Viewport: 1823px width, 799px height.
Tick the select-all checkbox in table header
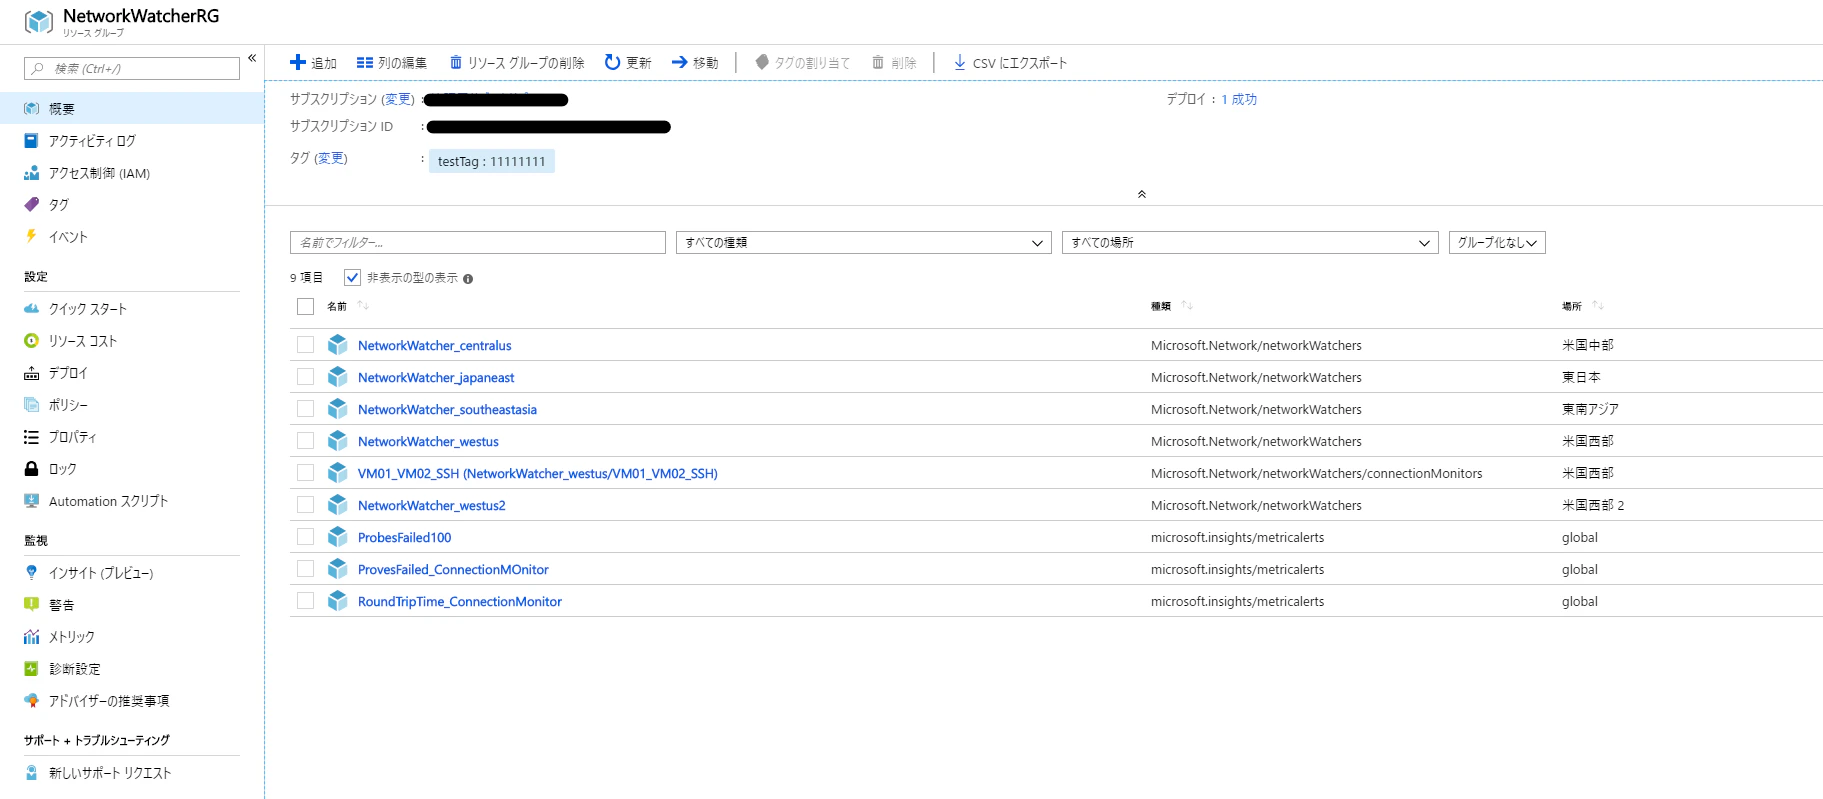pos(306,306)
